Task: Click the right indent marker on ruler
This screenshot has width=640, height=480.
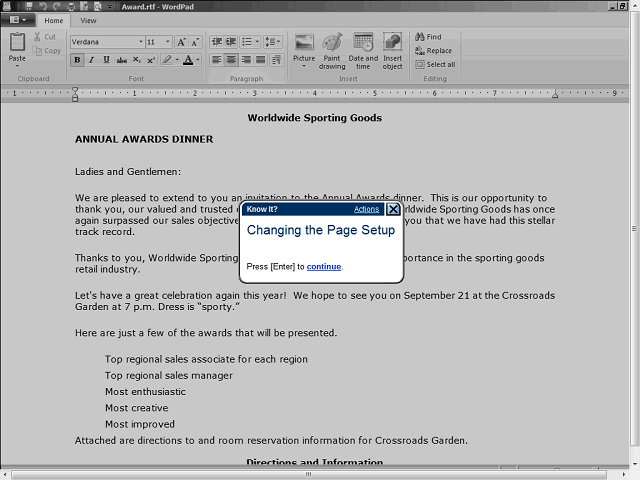Action: tap(555, 94)
